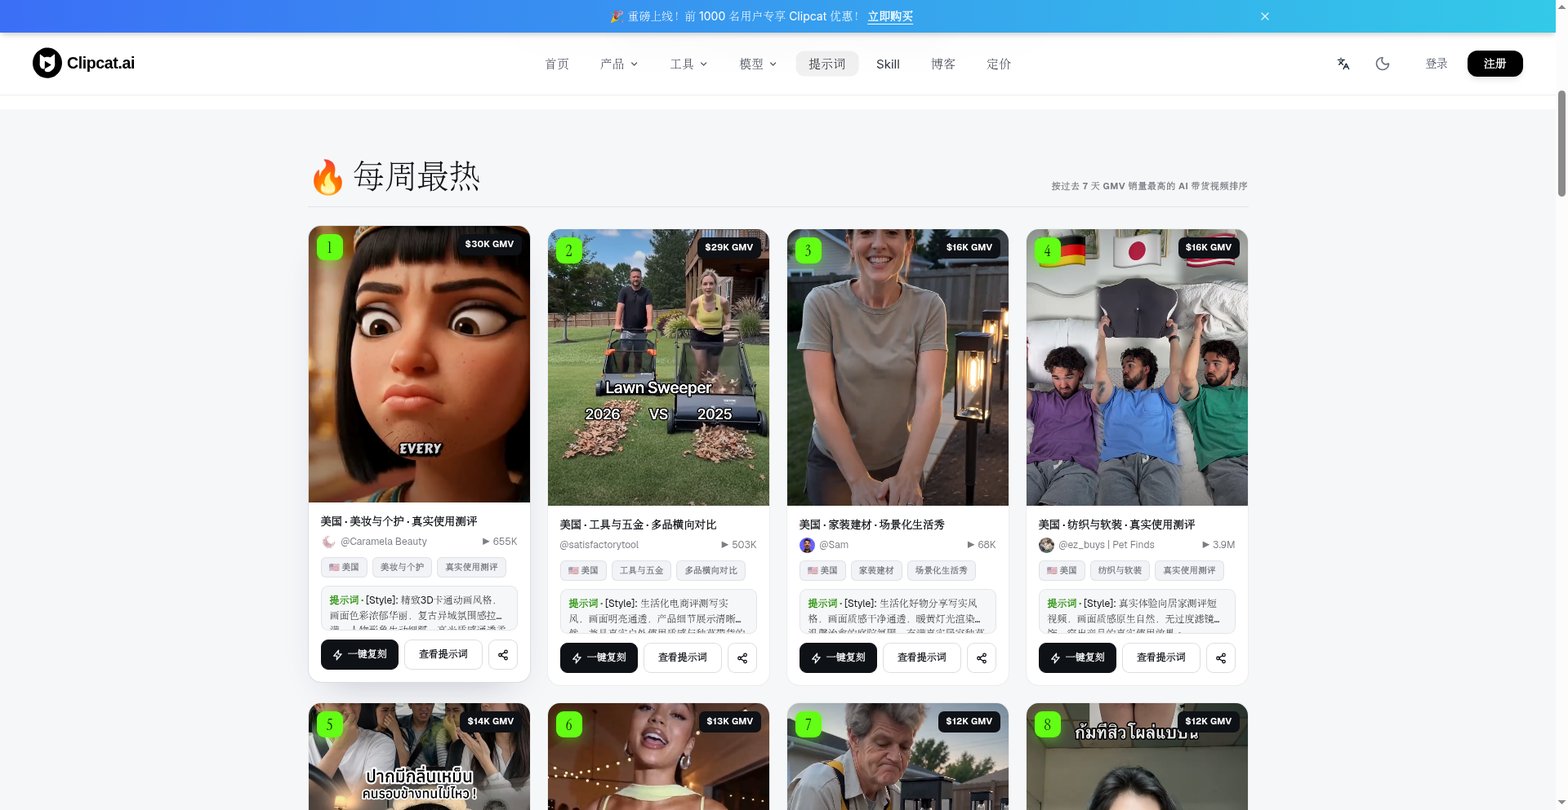Viewport: 1568px width, 810px height.
Task: Click 一键复刻 on ez_buys card
Action: [x=1078, y=658]
